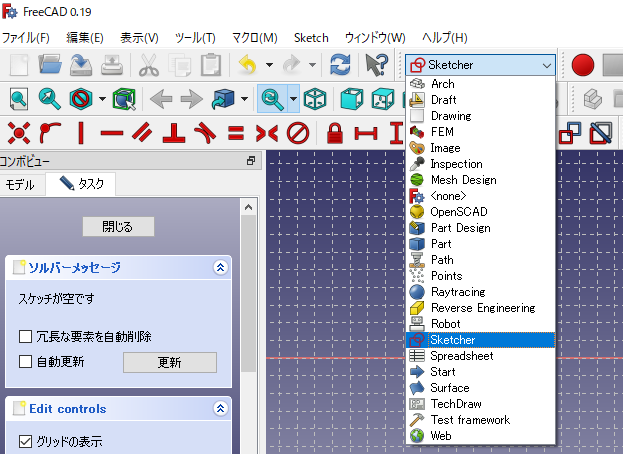Choose the Mesh Design workbench entry
Screen dimensions: 623x454
click(480, 180)
